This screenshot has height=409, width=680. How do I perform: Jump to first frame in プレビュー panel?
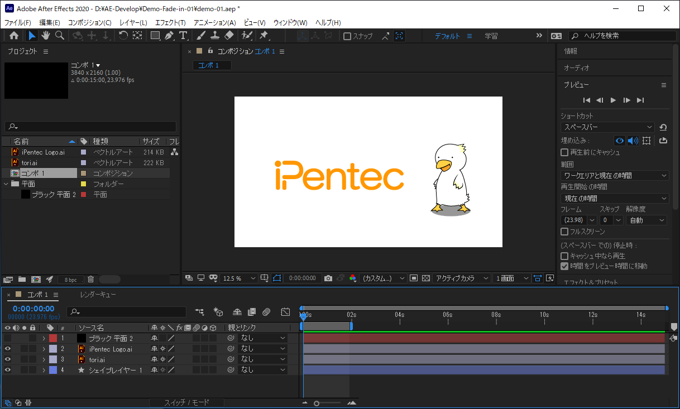click(586, 100)
